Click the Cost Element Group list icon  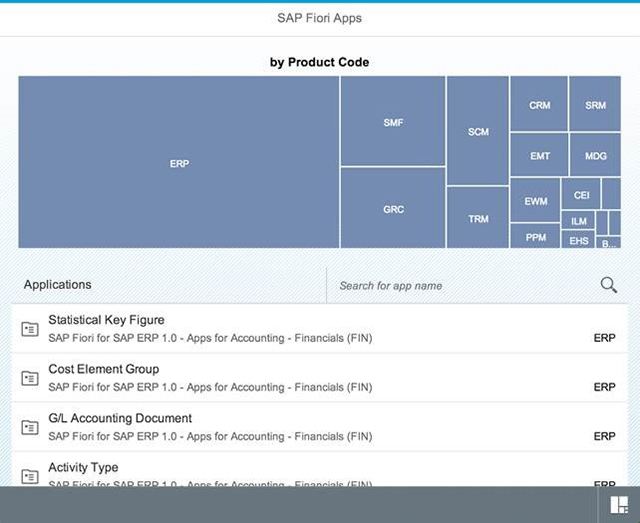pos(30,378)
